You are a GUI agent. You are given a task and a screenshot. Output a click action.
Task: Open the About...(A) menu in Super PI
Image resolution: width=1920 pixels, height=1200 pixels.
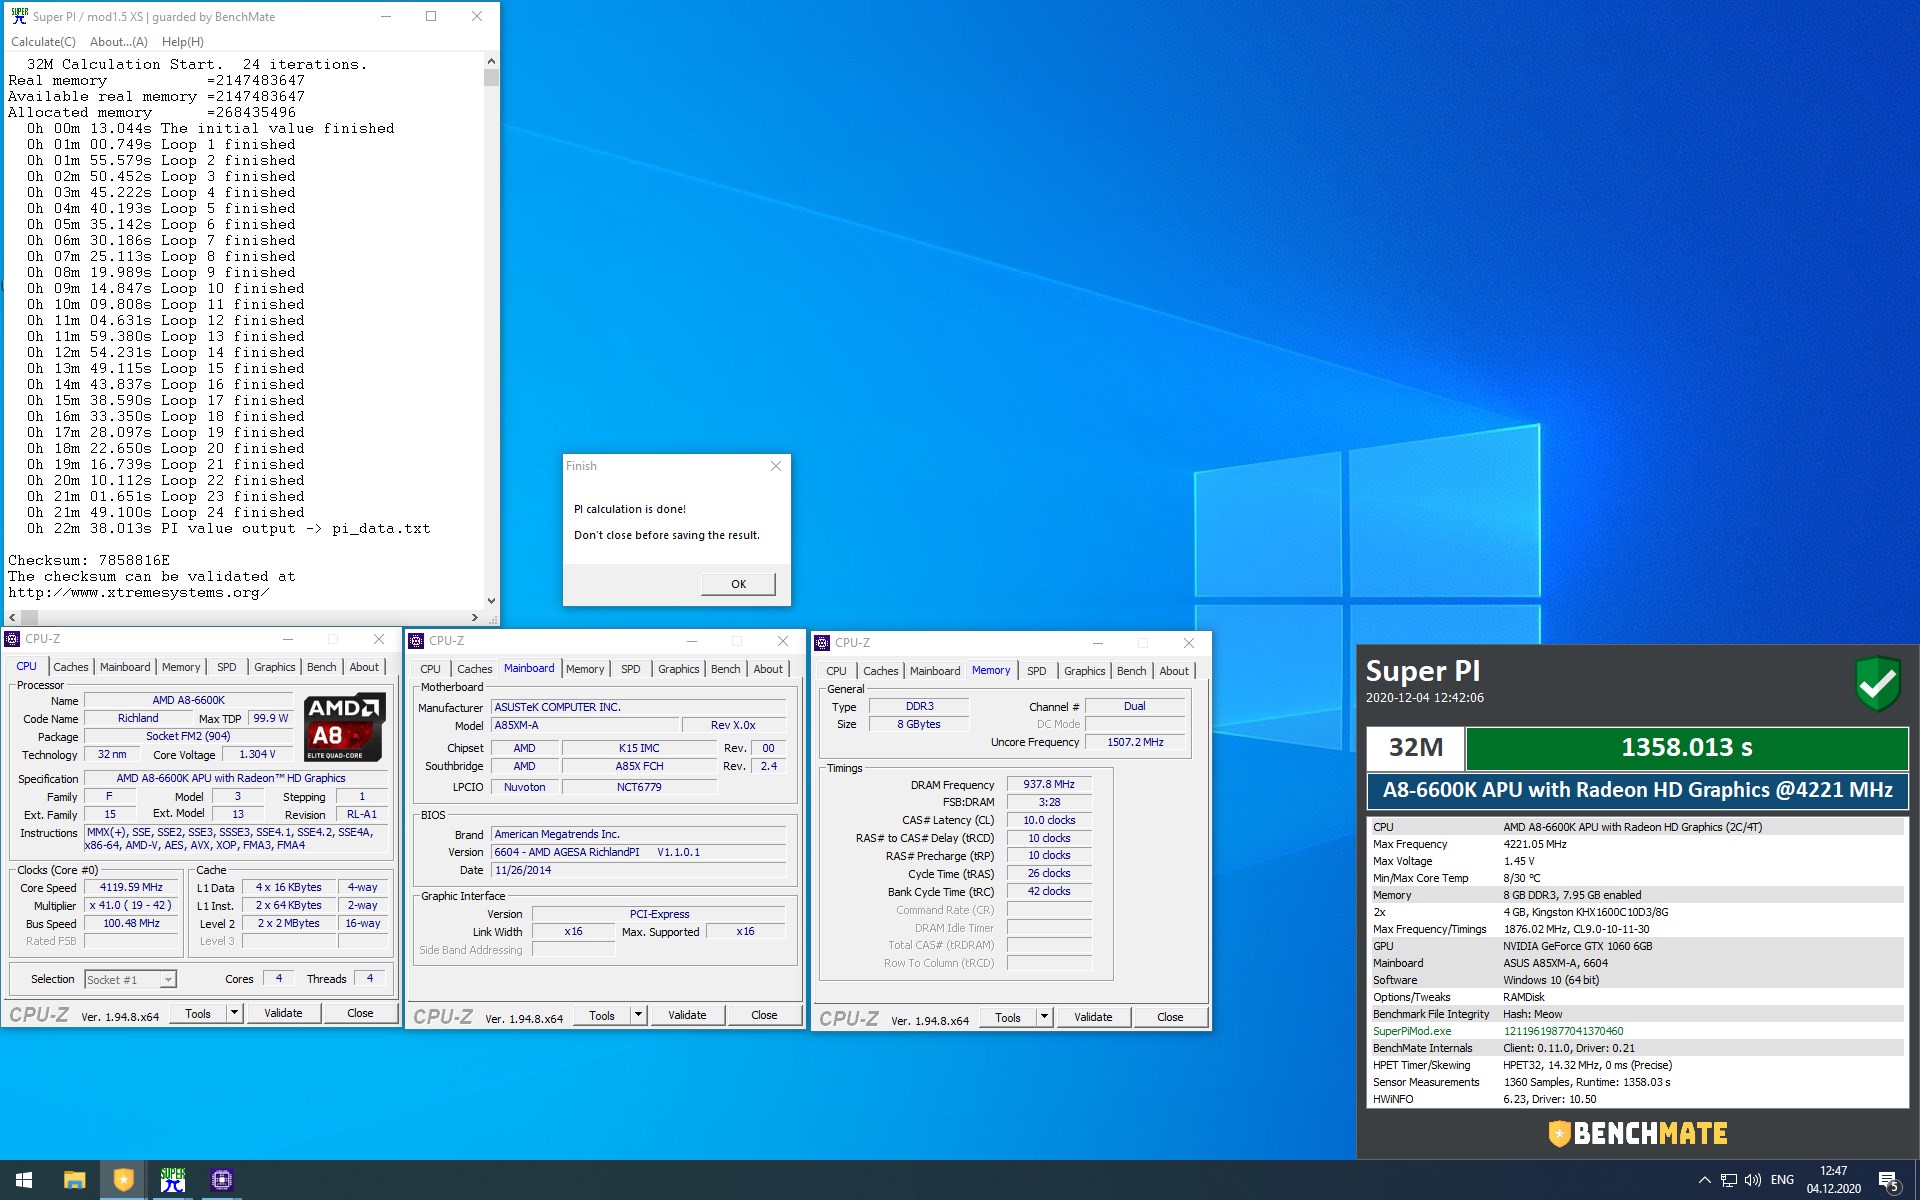(118, 42)
